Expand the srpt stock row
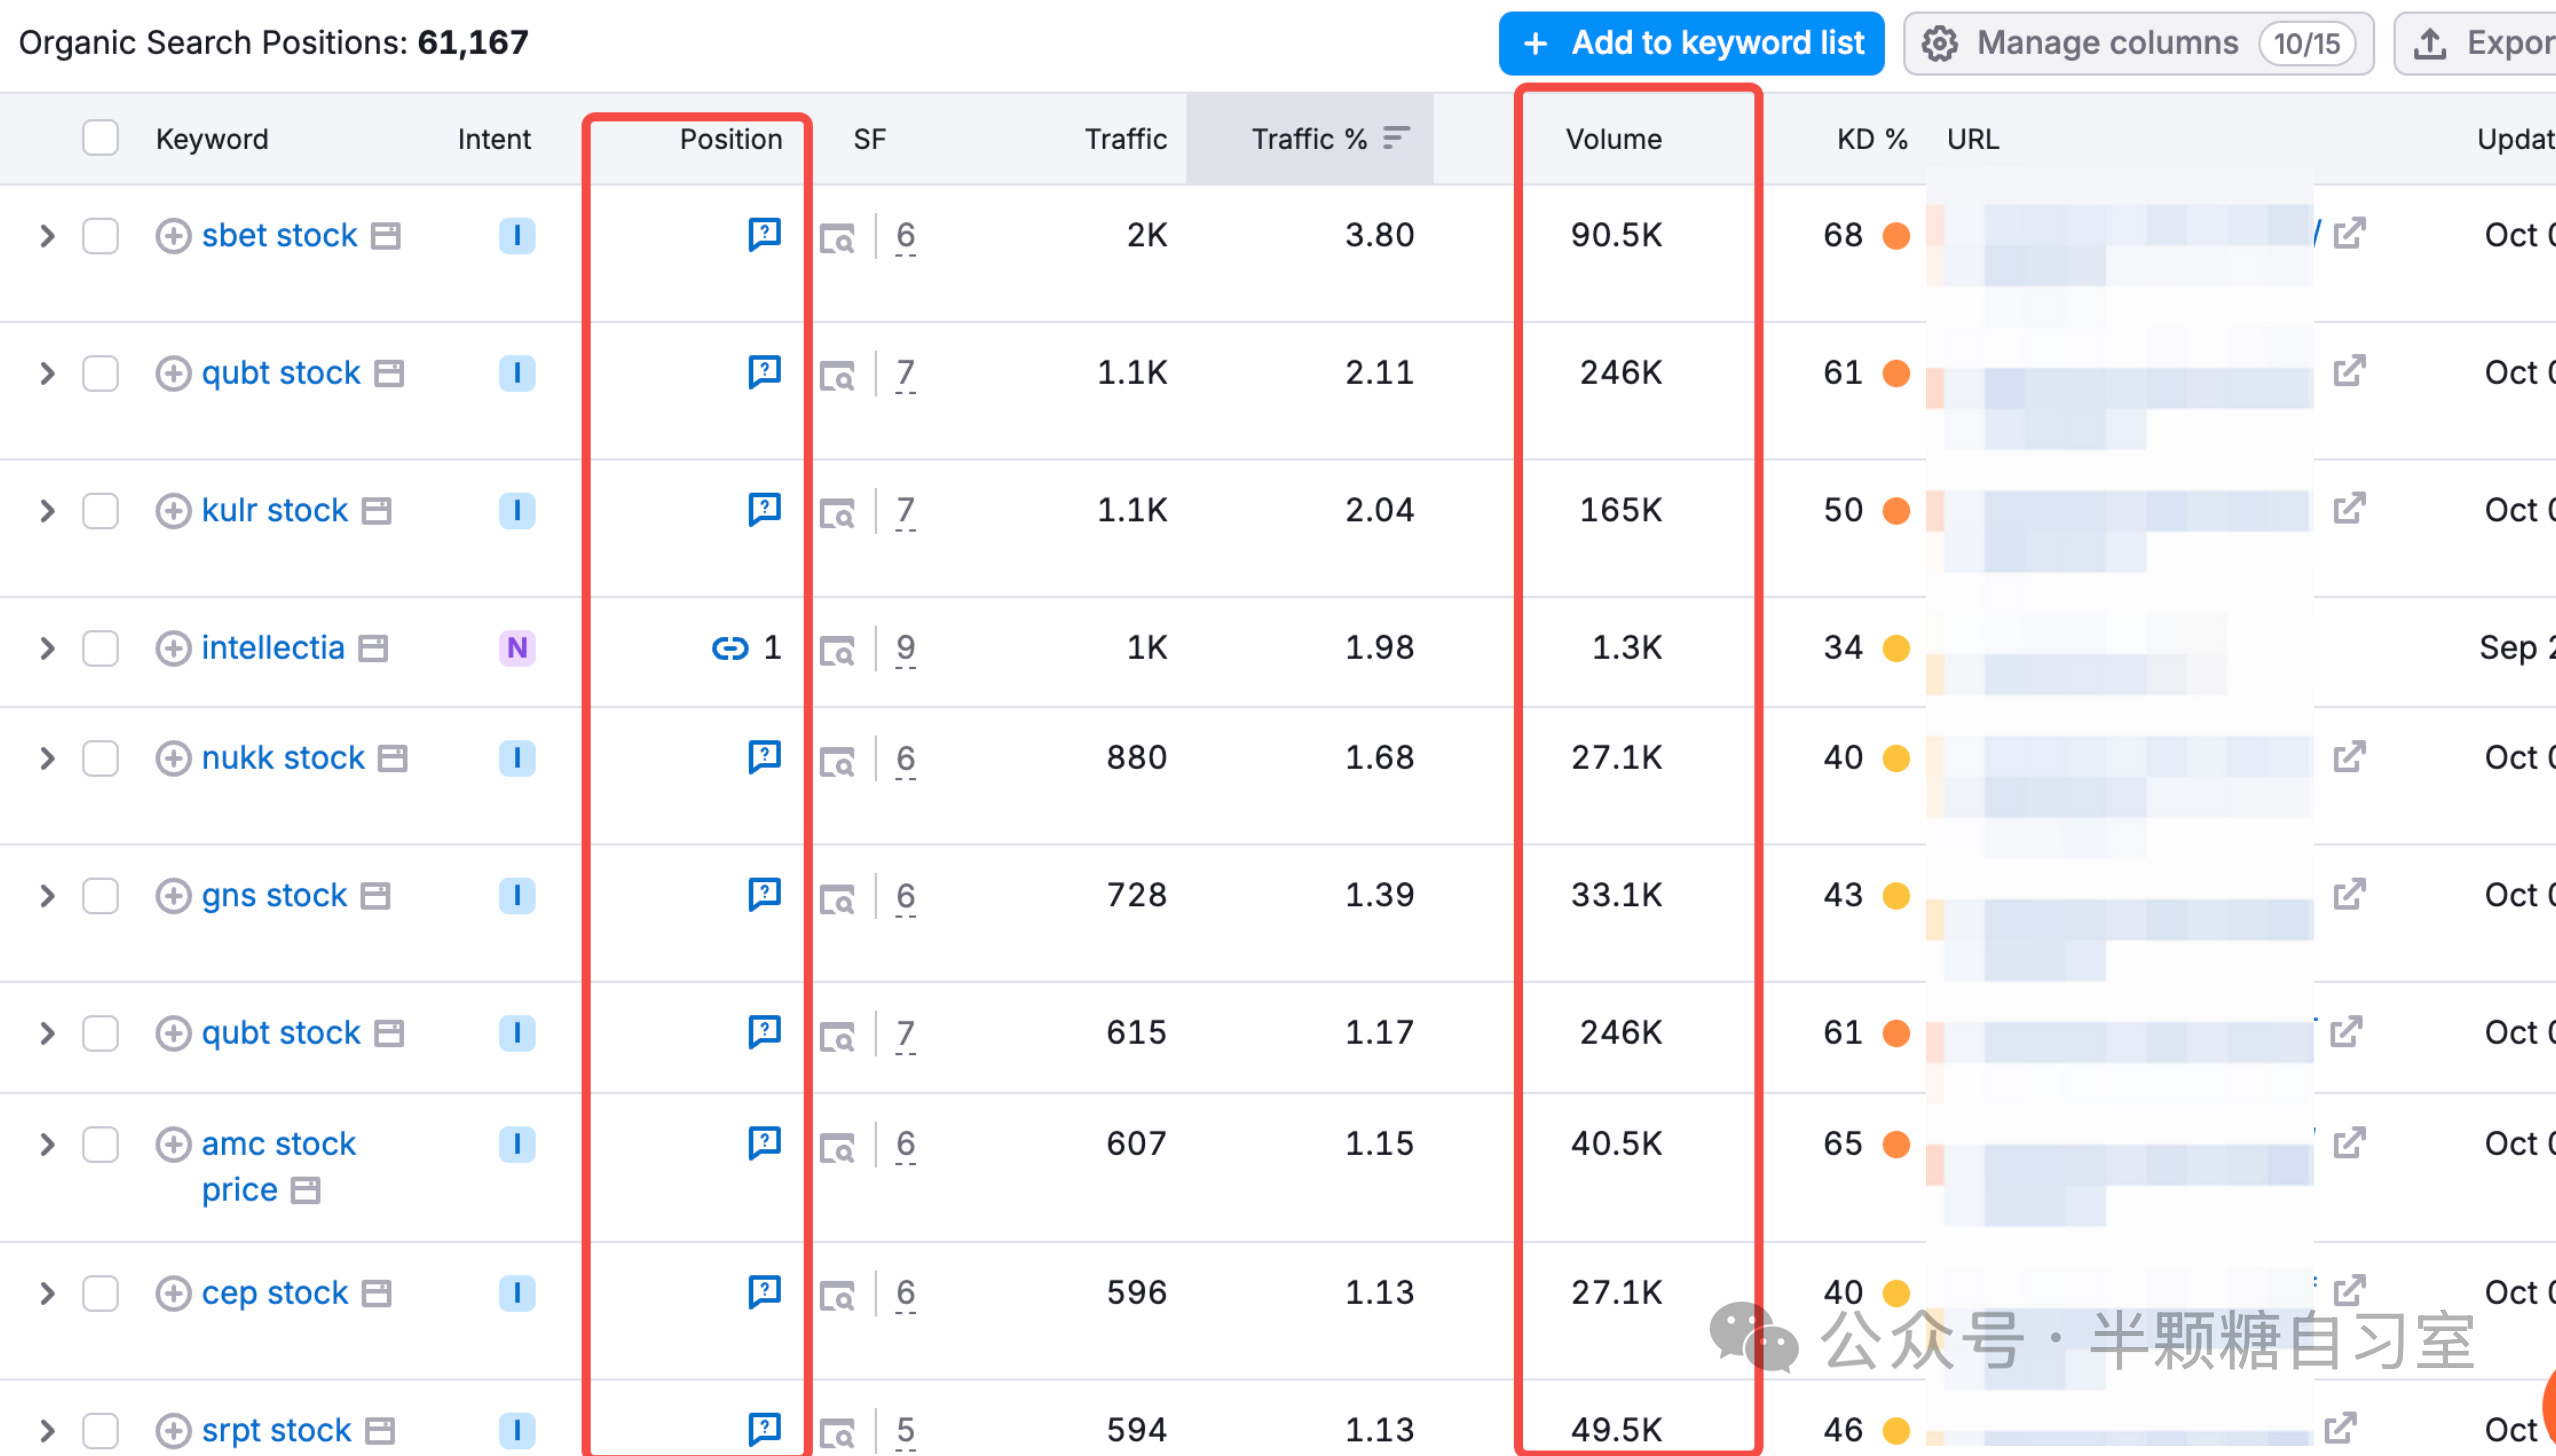The image size is (2556, 1456). 47,1430
